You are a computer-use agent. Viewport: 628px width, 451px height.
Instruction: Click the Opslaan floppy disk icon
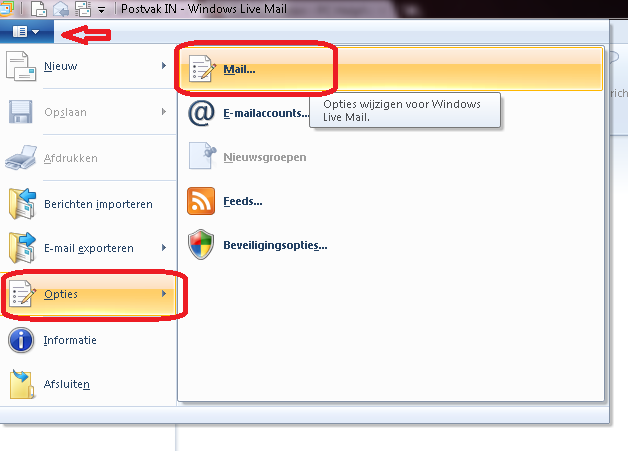20,112
